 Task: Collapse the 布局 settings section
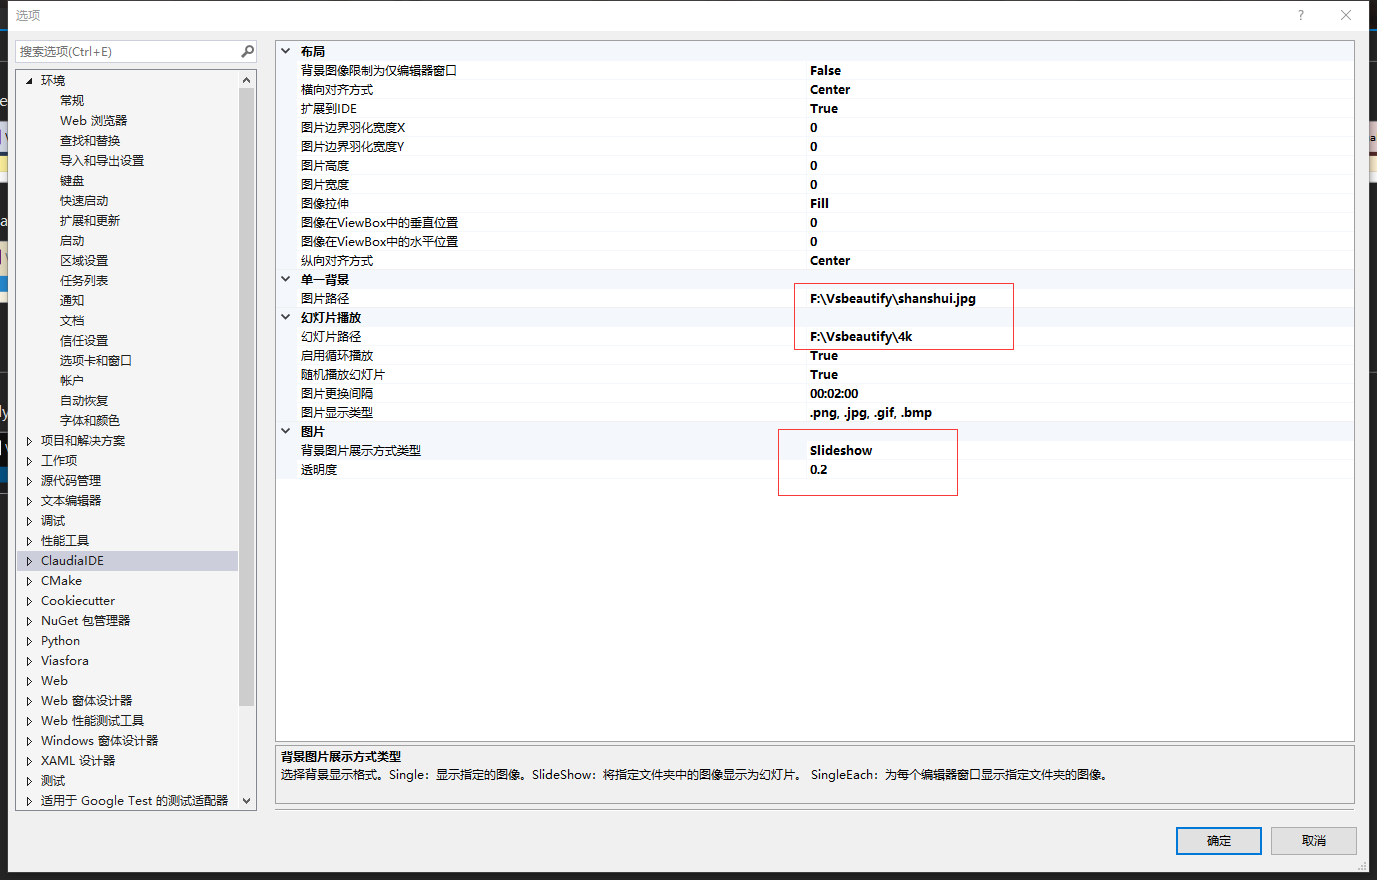tap(287, 50)
